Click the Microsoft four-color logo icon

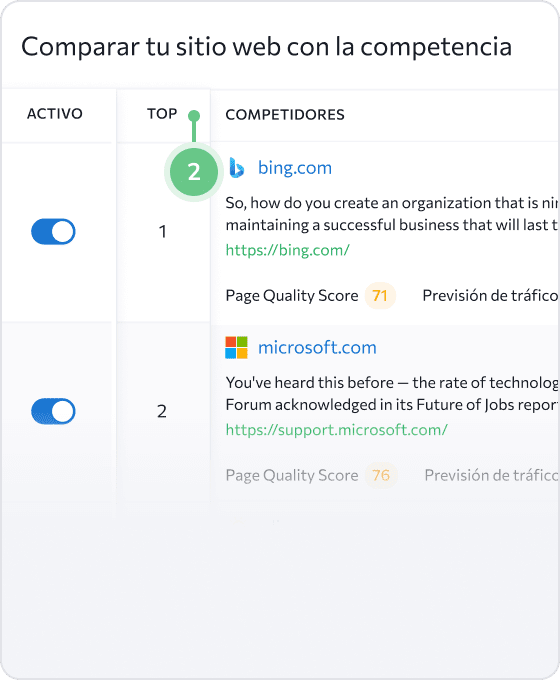[x=236, y=347]
